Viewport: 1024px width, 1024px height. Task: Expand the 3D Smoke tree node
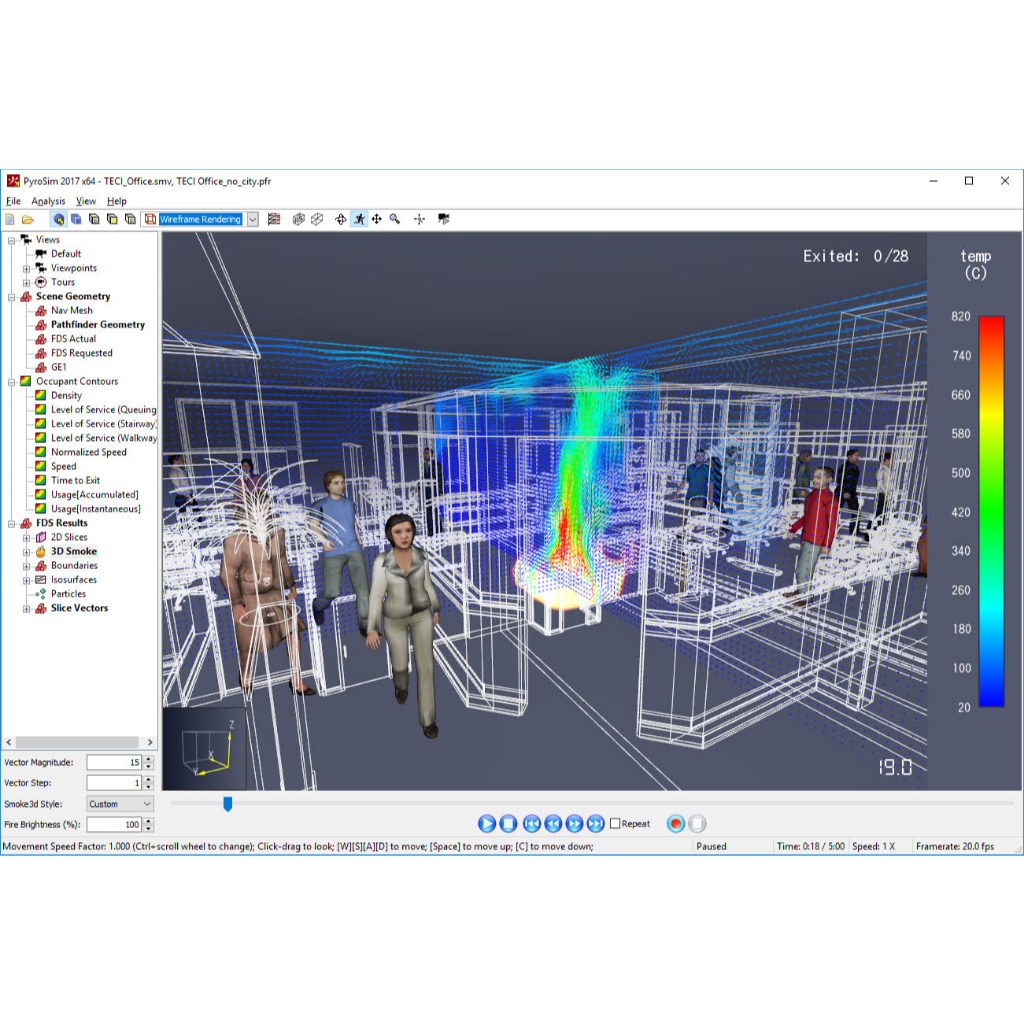click(26, 552)
